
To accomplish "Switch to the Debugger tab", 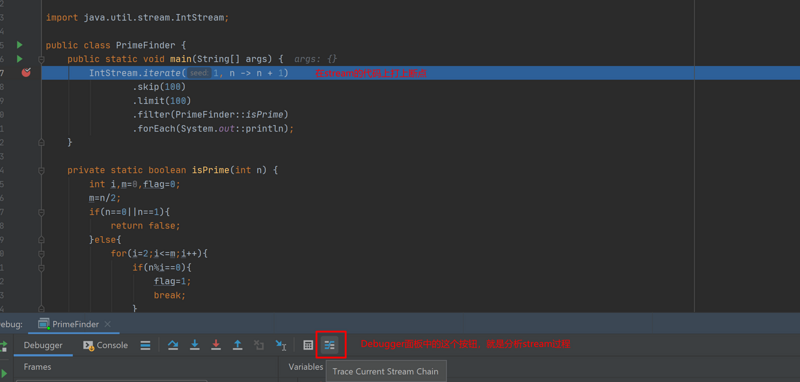I will click(x=43, y=345).
